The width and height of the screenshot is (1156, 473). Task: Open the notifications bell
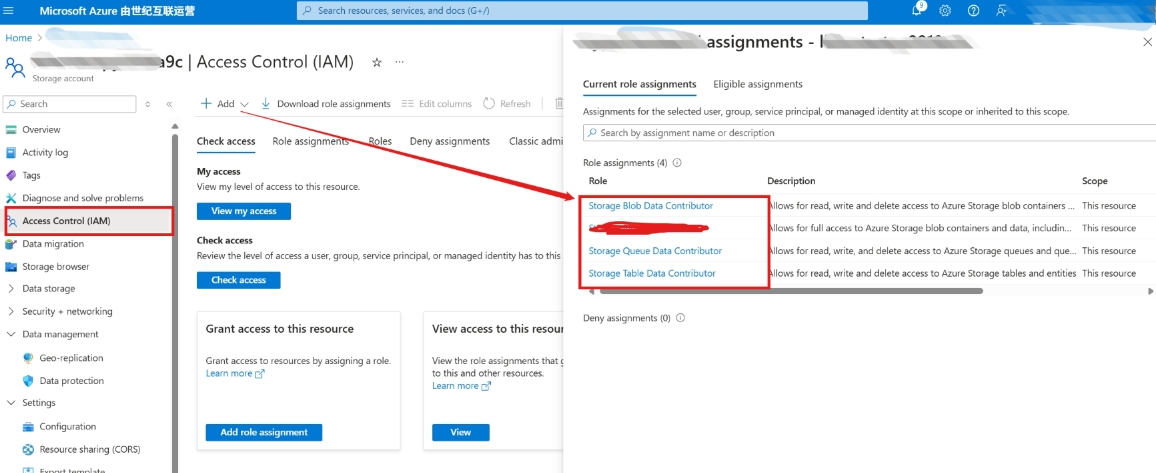(x=917, y=10)
